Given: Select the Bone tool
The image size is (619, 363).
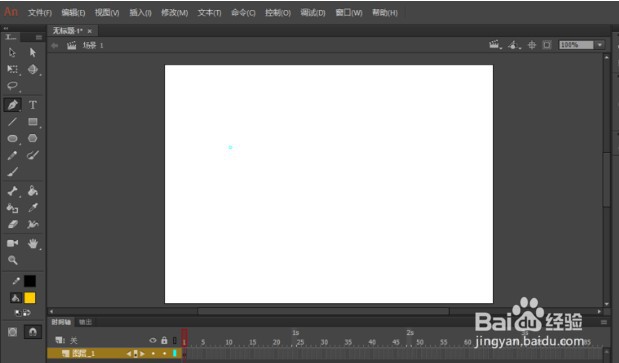Looking at the screenshot, I should pyautogui.click(x=12, y=191).
